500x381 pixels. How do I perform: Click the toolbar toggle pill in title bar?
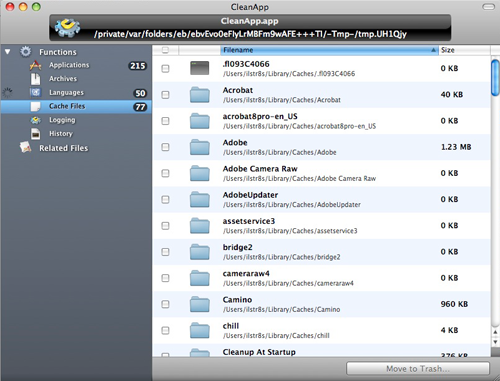pos(489,7)
